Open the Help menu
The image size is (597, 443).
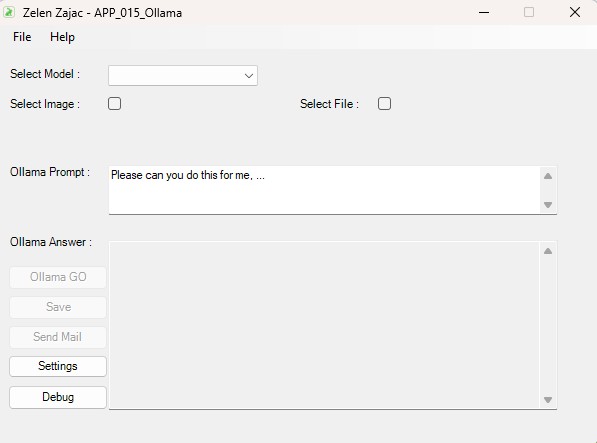(62, 37)
